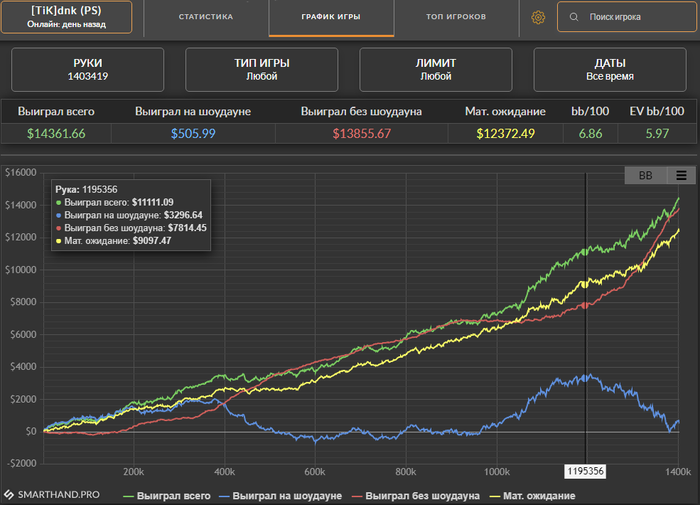Toggle the 'Мат. ожидание' legend series
The width and height of the screenshot is (700, 505).
pos(533,496)
